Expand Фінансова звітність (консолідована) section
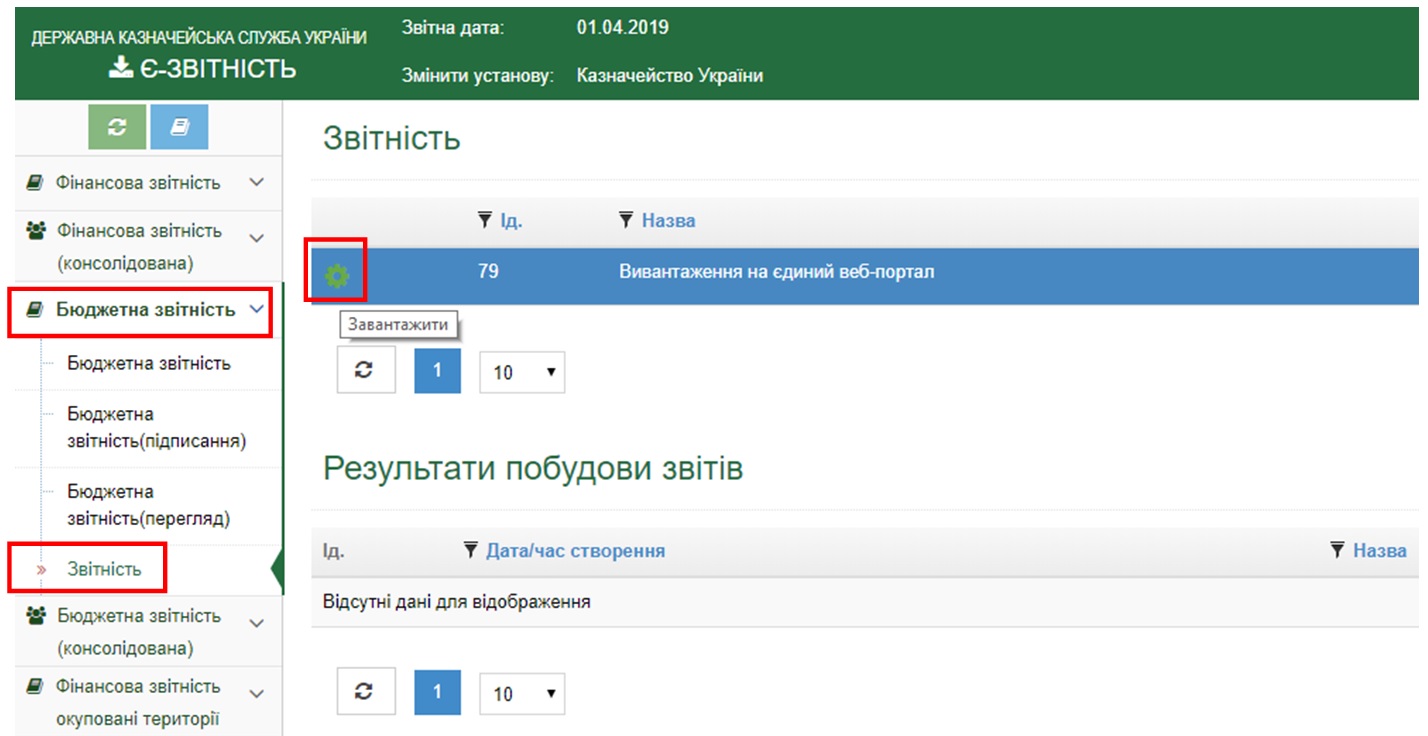Image resolution: width=1428 pixels, height=736 pixels. pyautogui.click(x=257, y=238)
